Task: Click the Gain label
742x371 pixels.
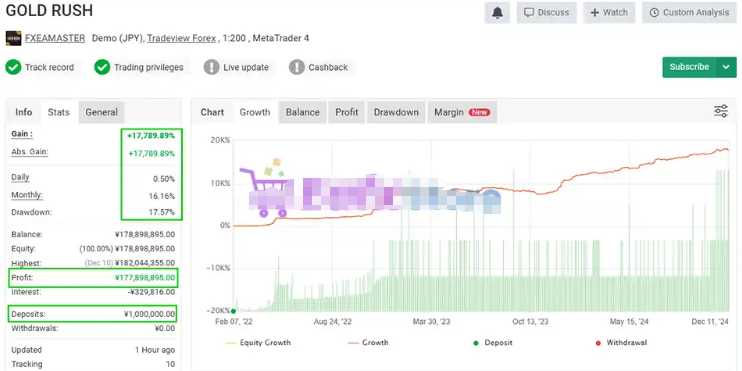Action: 22,134
